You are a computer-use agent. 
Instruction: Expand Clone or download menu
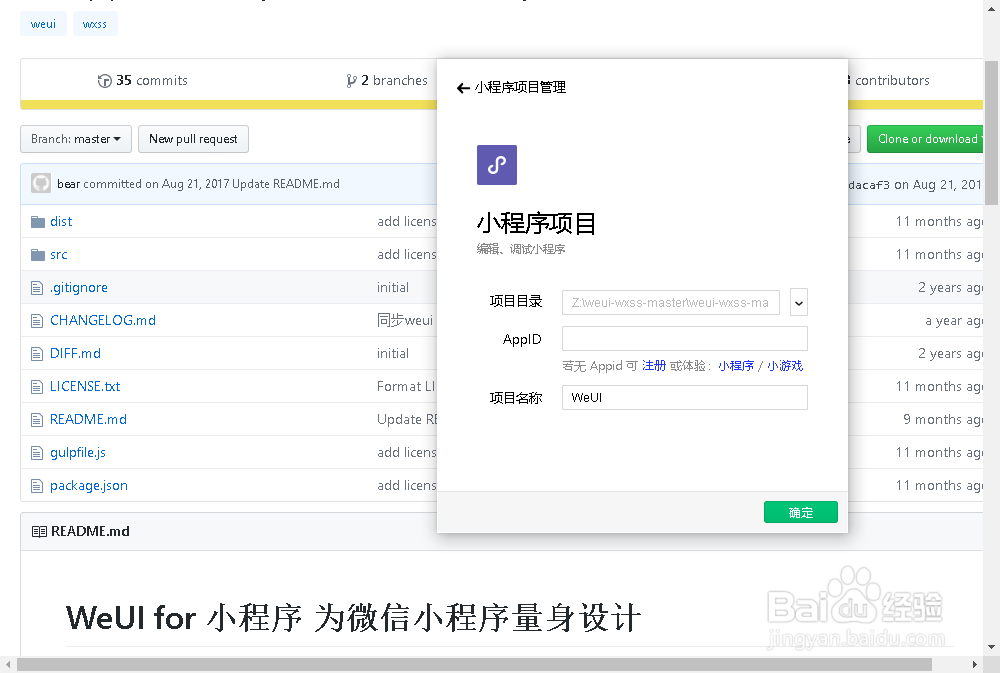(925, 139)
